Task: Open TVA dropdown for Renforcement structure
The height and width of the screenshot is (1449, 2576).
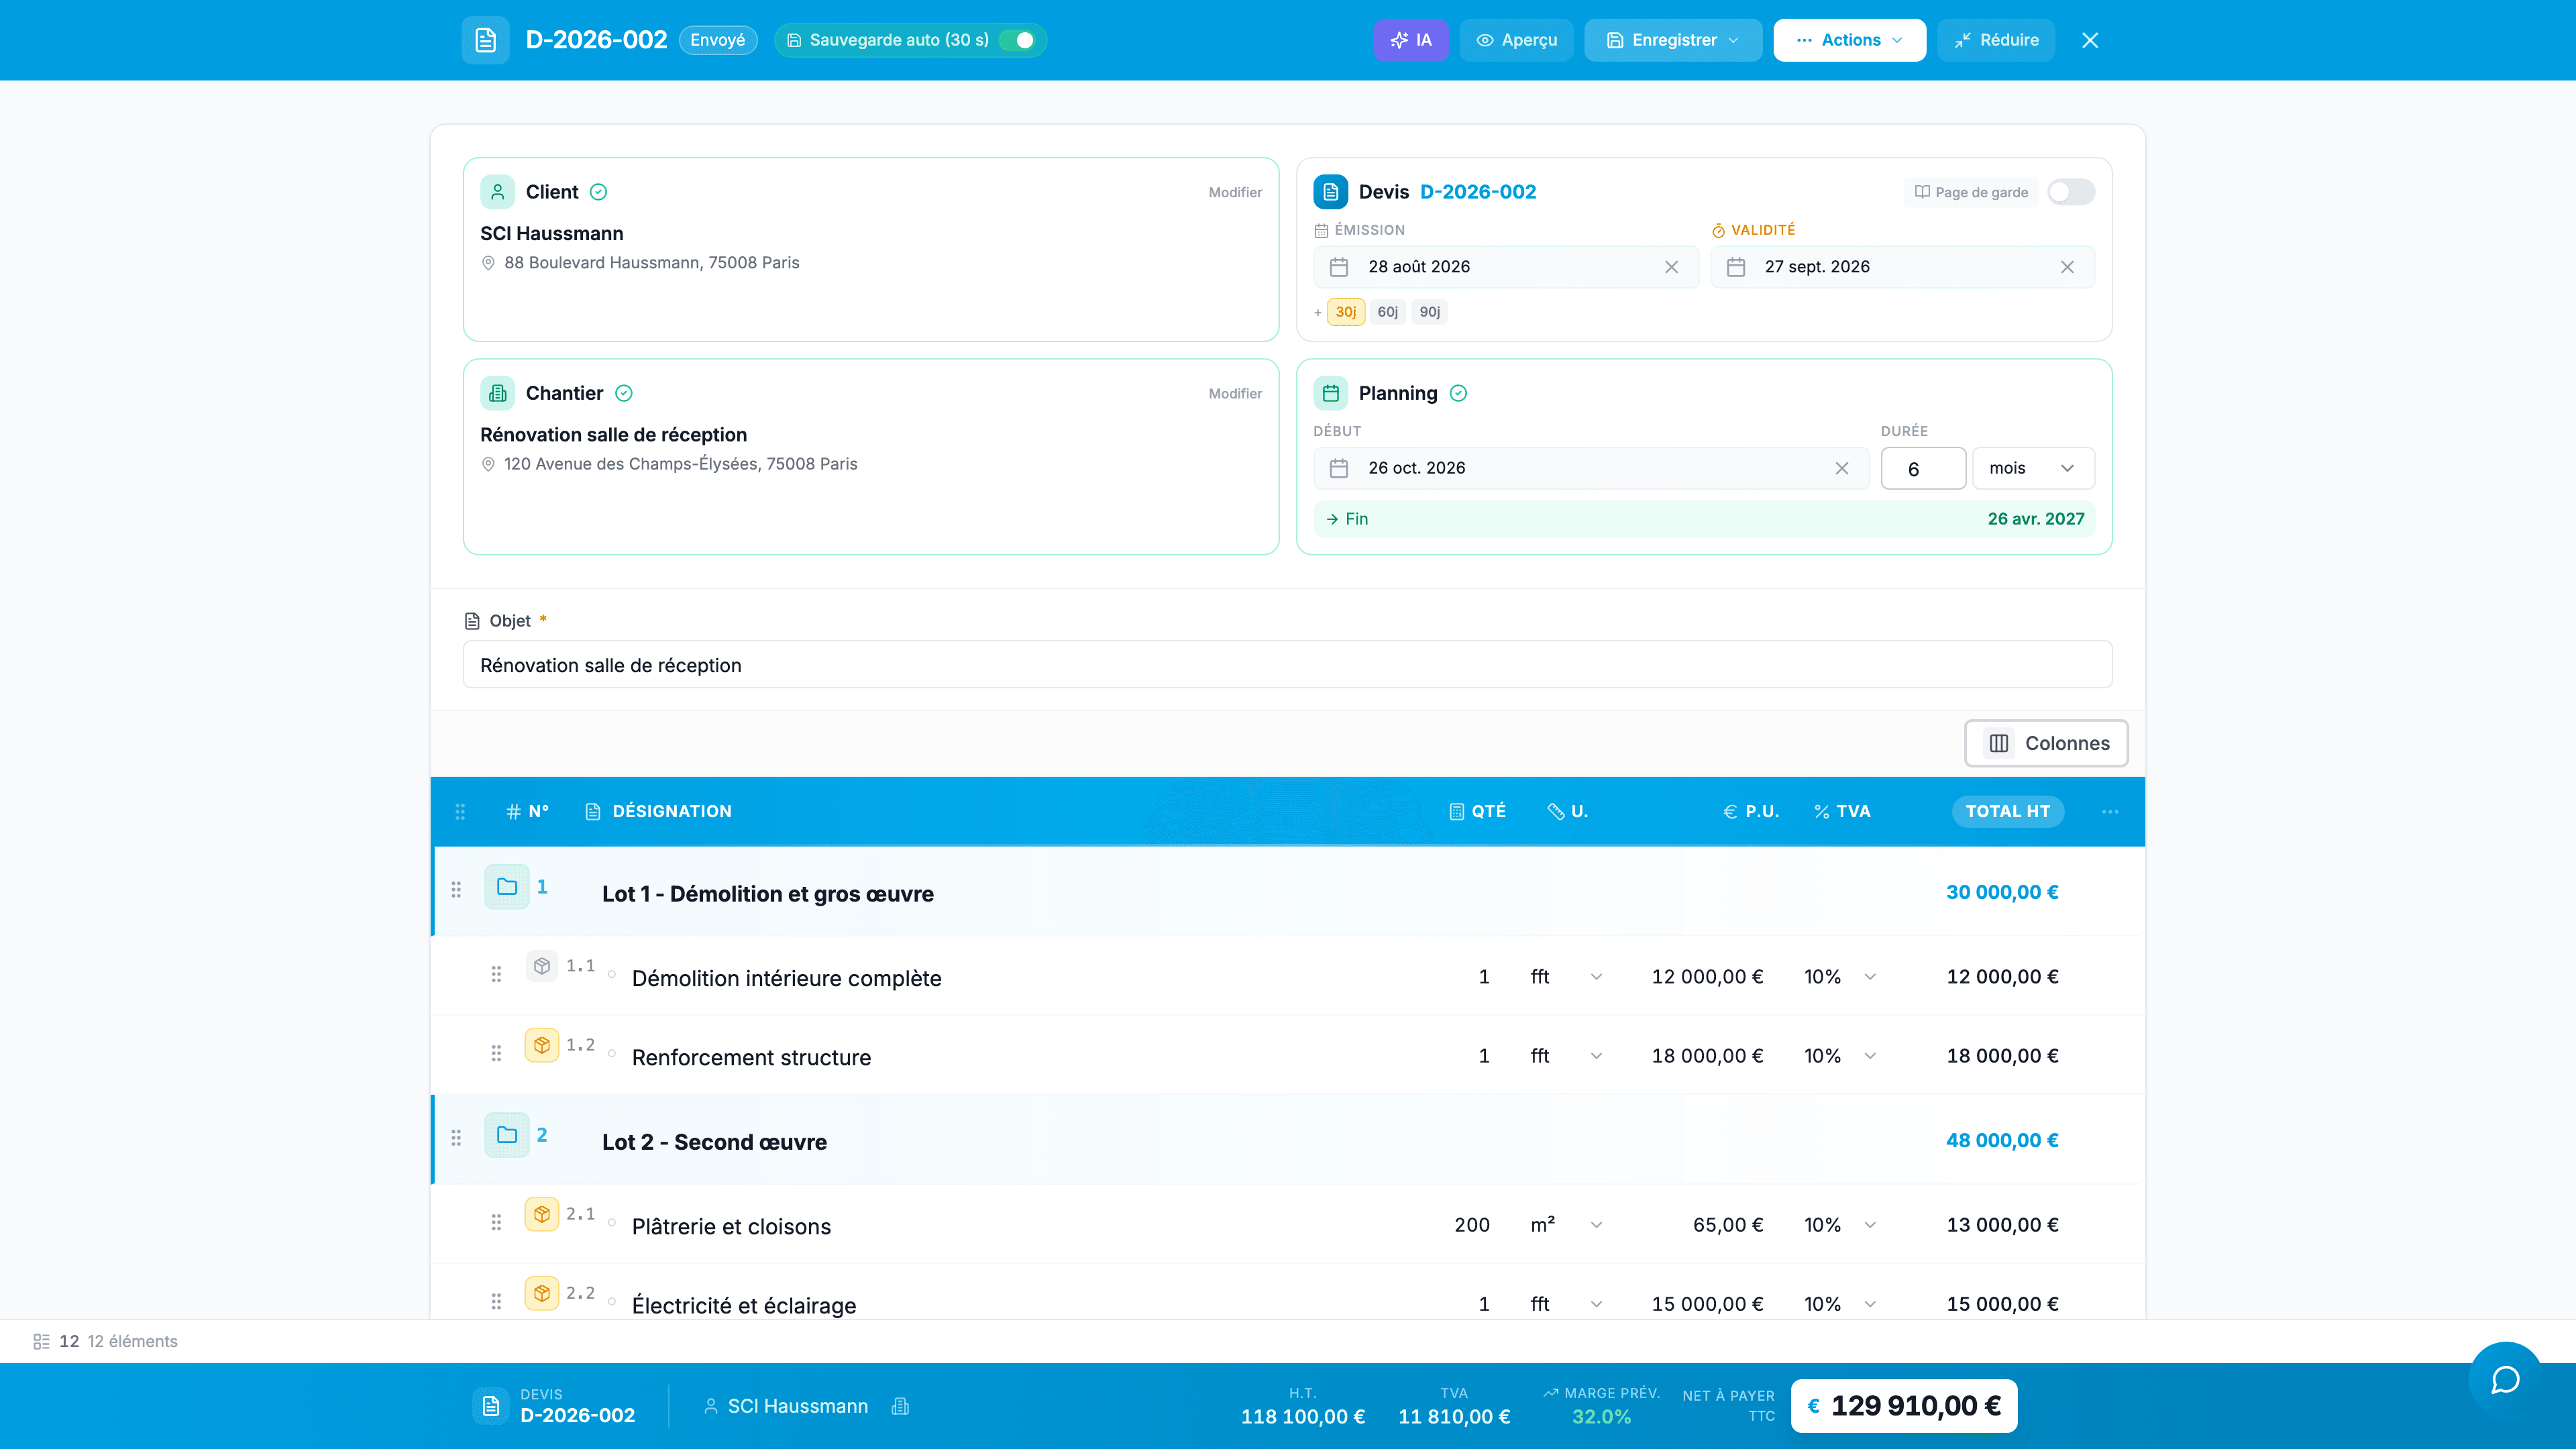Action: [1870, 1056]
